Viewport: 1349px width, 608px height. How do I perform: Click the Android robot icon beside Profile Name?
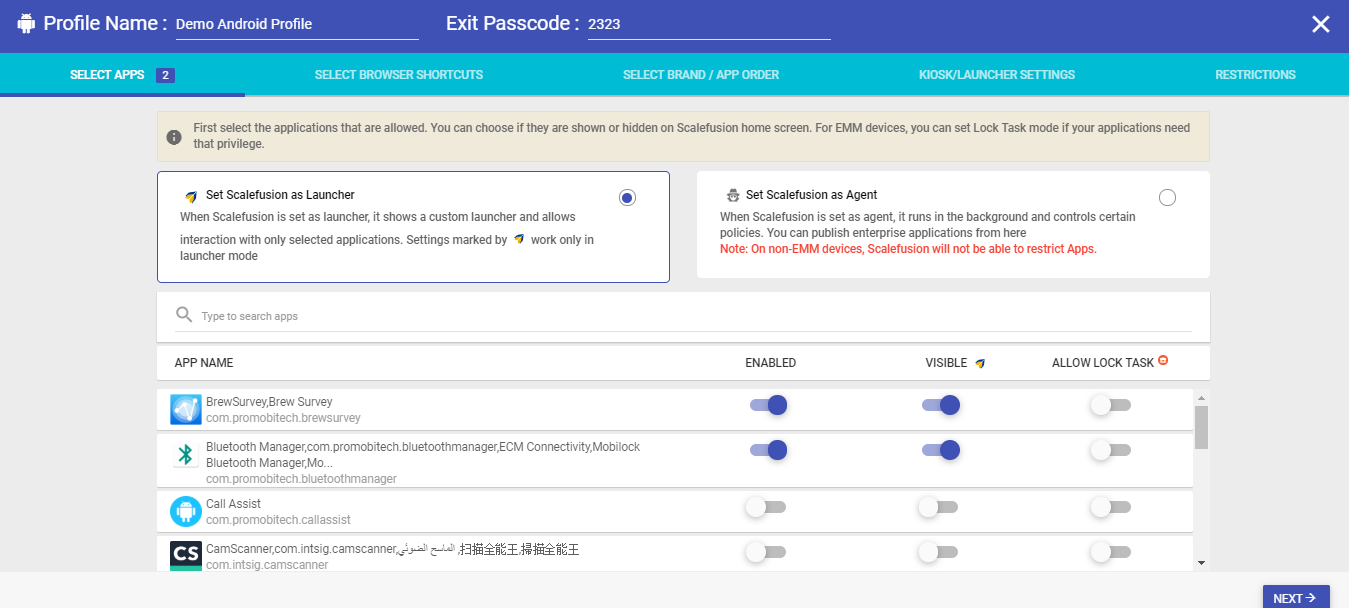26,22
